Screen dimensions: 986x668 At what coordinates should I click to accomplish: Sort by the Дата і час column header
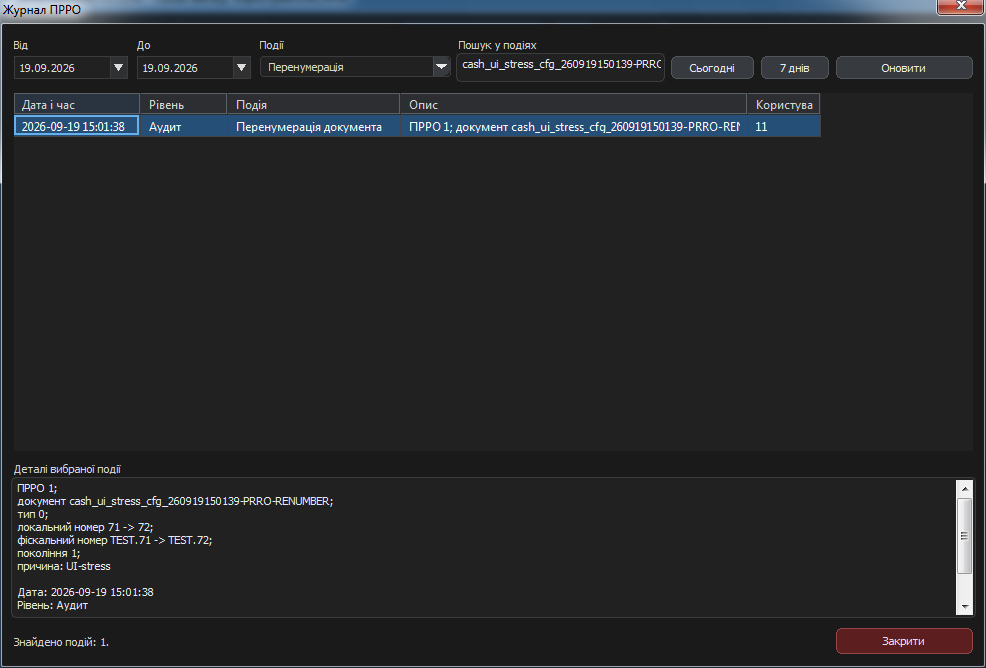click(x=77, y=104)
